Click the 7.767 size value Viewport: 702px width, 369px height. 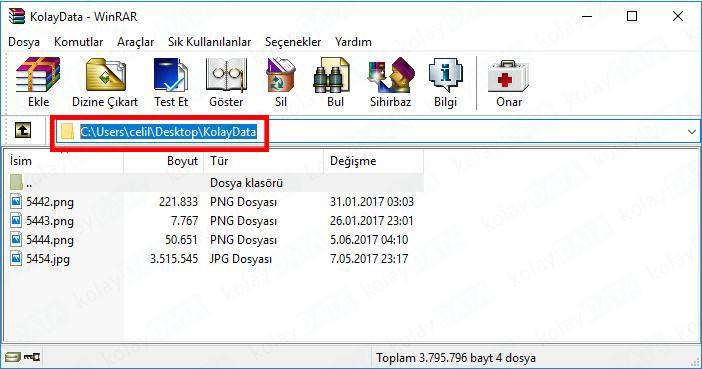(184, 221)
